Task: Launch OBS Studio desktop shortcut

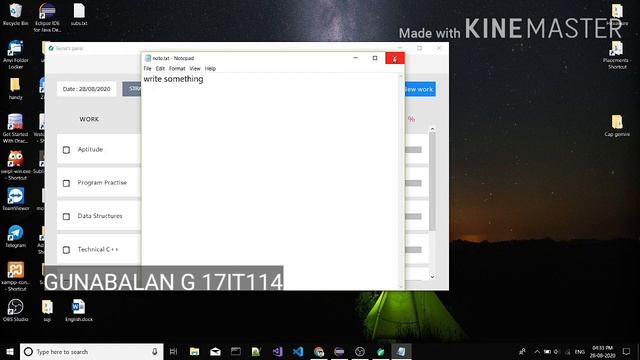Action: 16,310
